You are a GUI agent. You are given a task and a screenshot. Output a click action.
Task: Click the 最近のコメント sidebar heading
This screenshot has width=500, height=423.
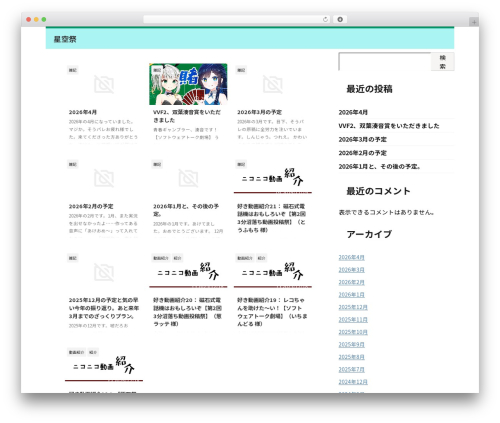pos(378,191)
